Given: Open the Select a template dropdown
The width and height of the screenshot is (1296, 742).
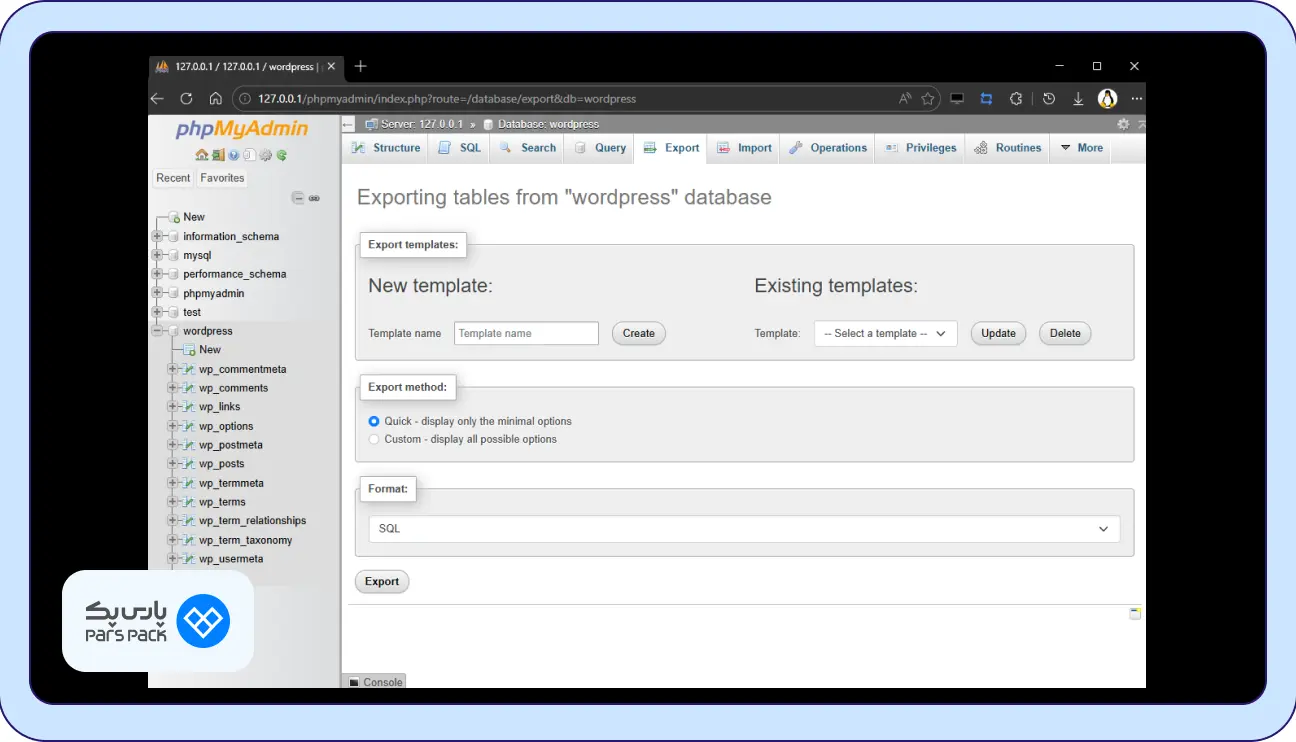Looking at the screenshot, I should coord(886,333).
